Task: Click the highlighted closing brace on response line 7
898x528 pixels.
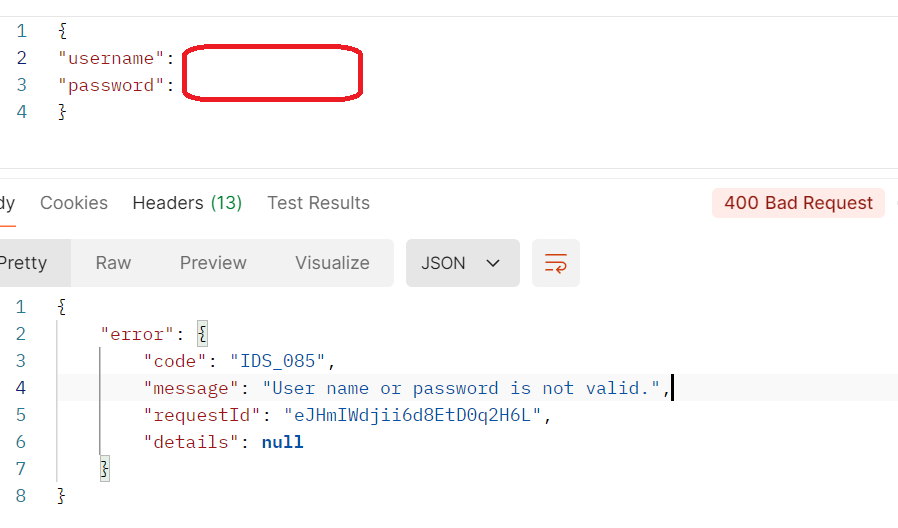Action: [104, 468]
